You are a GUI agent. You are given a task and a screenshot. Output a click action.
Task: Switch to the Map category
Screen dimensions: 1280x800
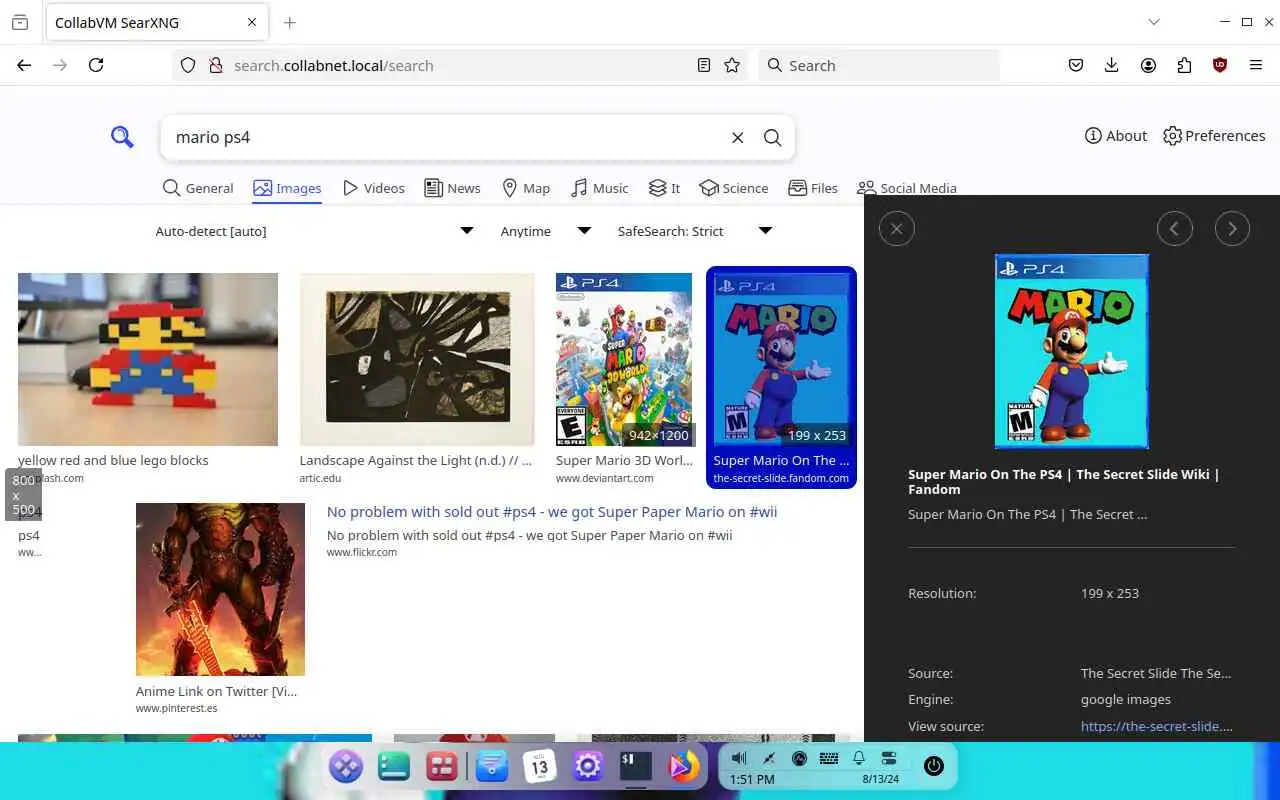coord(525,188)
